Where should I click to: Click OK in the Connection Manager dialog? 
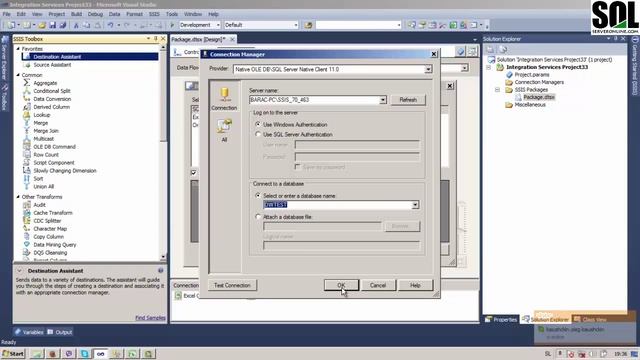coord(341,285)
